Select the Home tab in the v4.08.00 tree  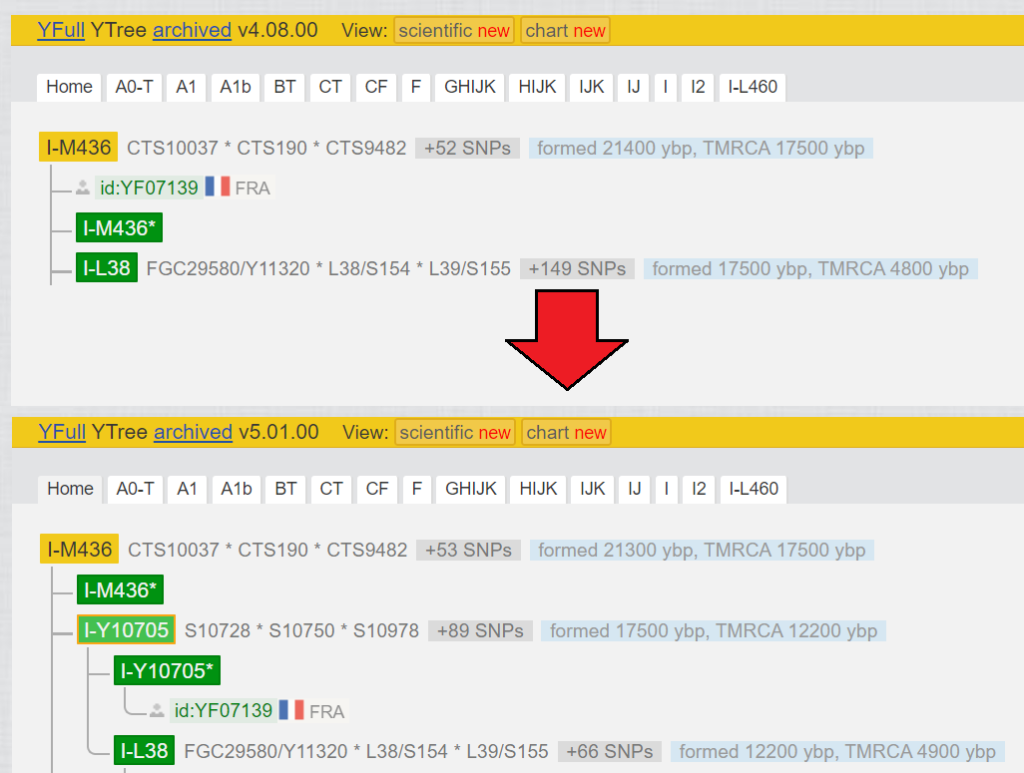click(x=69, y=87)
